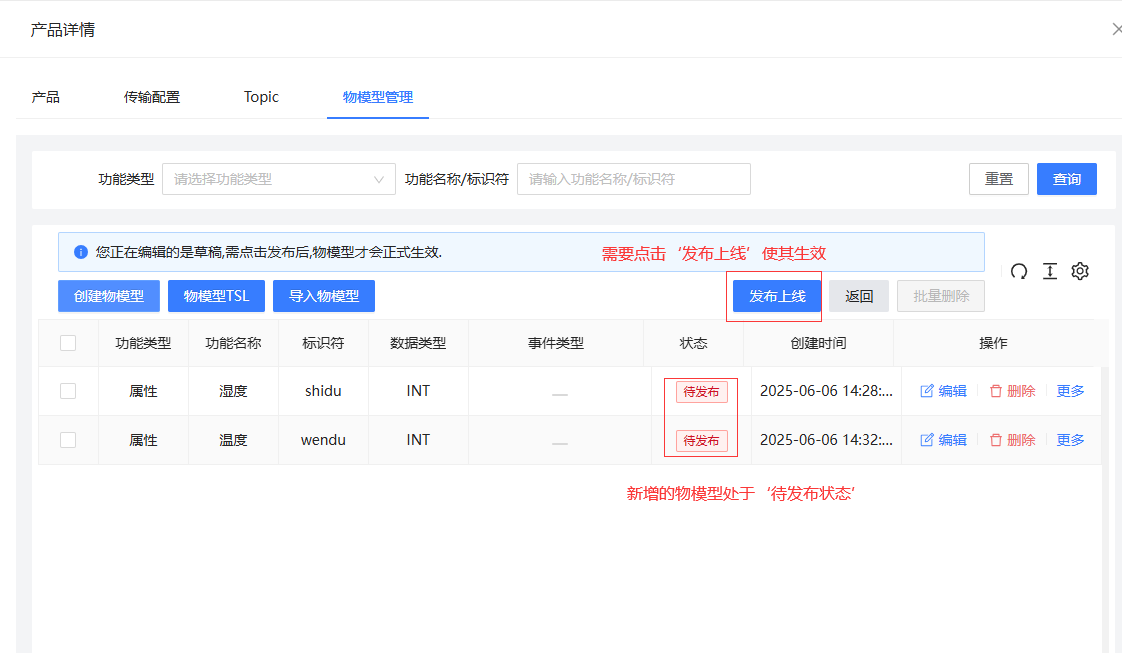Check the checkbox for wendu row
Viewport: 1122px width, 653px height.
(x=68, y=440)
